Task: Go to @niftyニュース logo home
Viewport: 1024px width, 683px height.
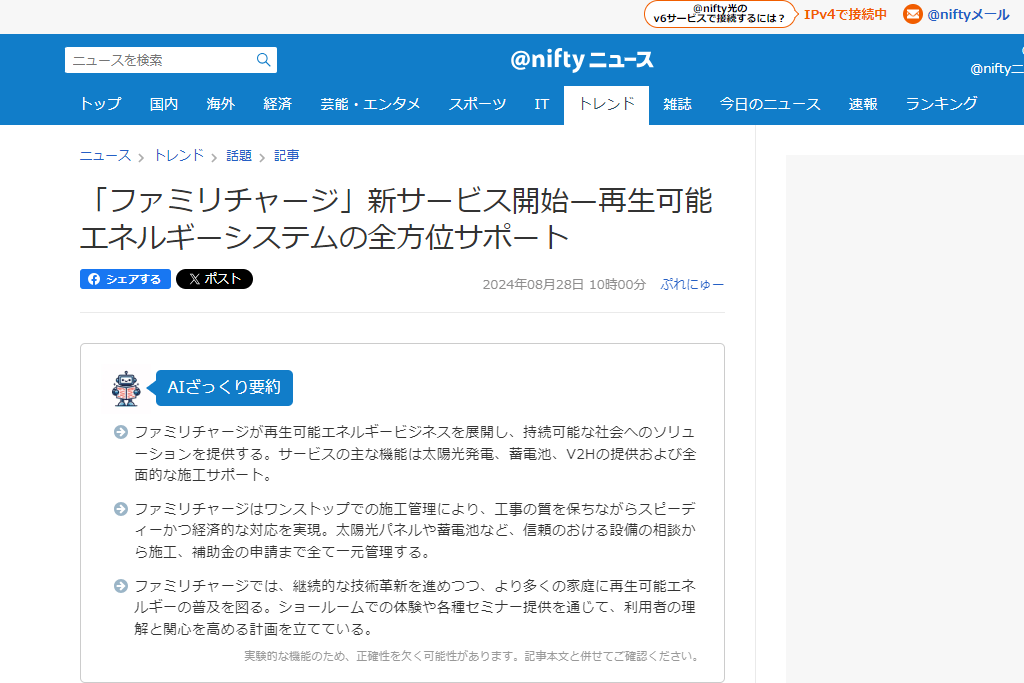Action: [581, 60]
